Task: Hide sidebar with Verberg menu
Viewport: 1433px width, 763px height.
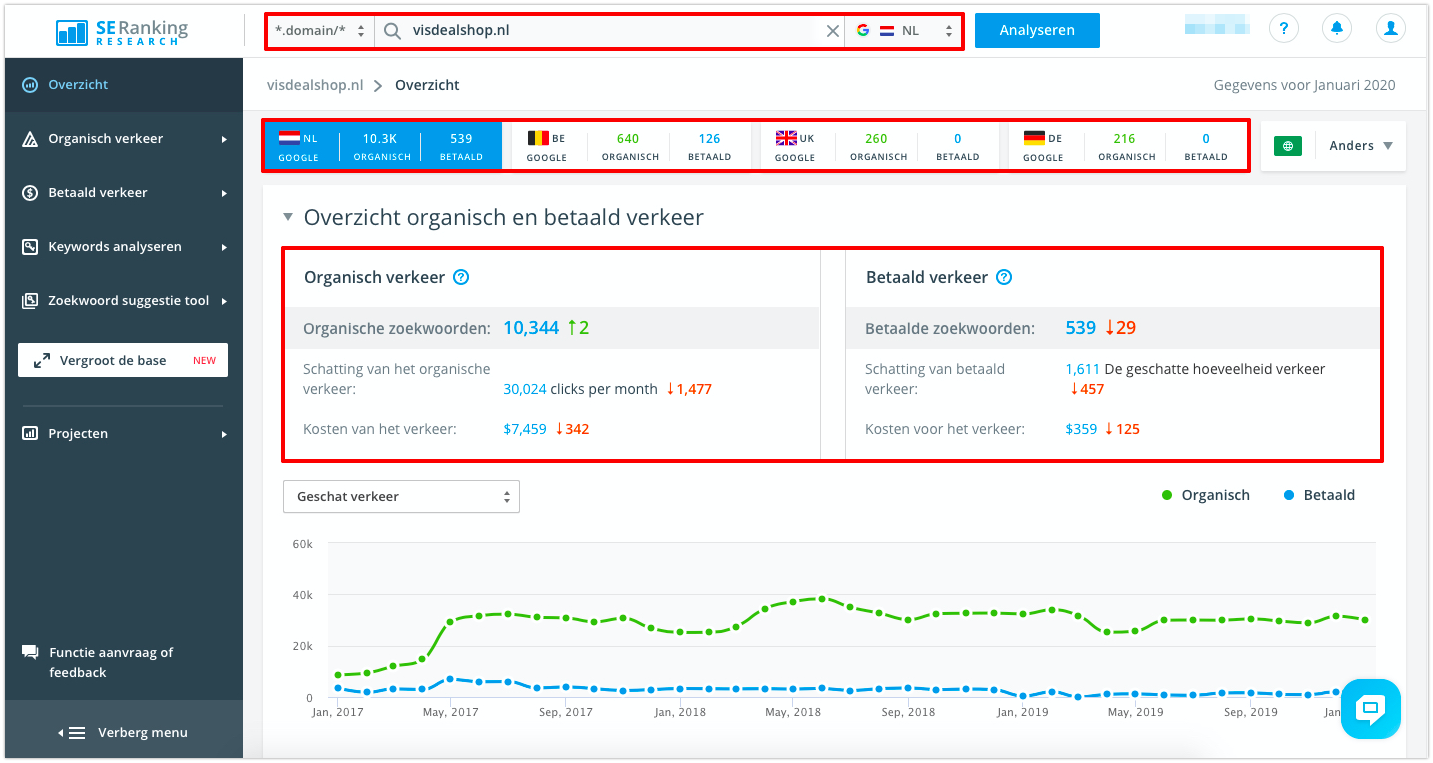Action: 122,733
